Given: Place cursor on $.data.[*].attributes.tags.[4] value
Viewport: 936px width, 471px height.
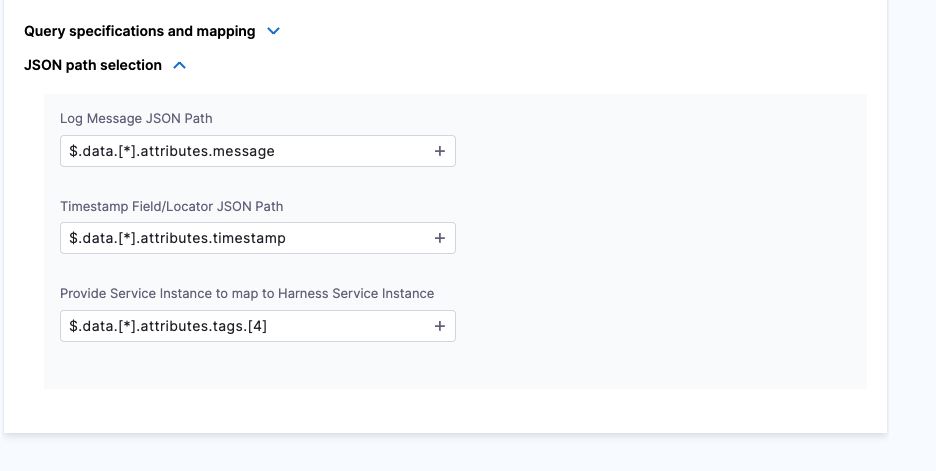Looking at the screenshot, I should tap(168, 326).
